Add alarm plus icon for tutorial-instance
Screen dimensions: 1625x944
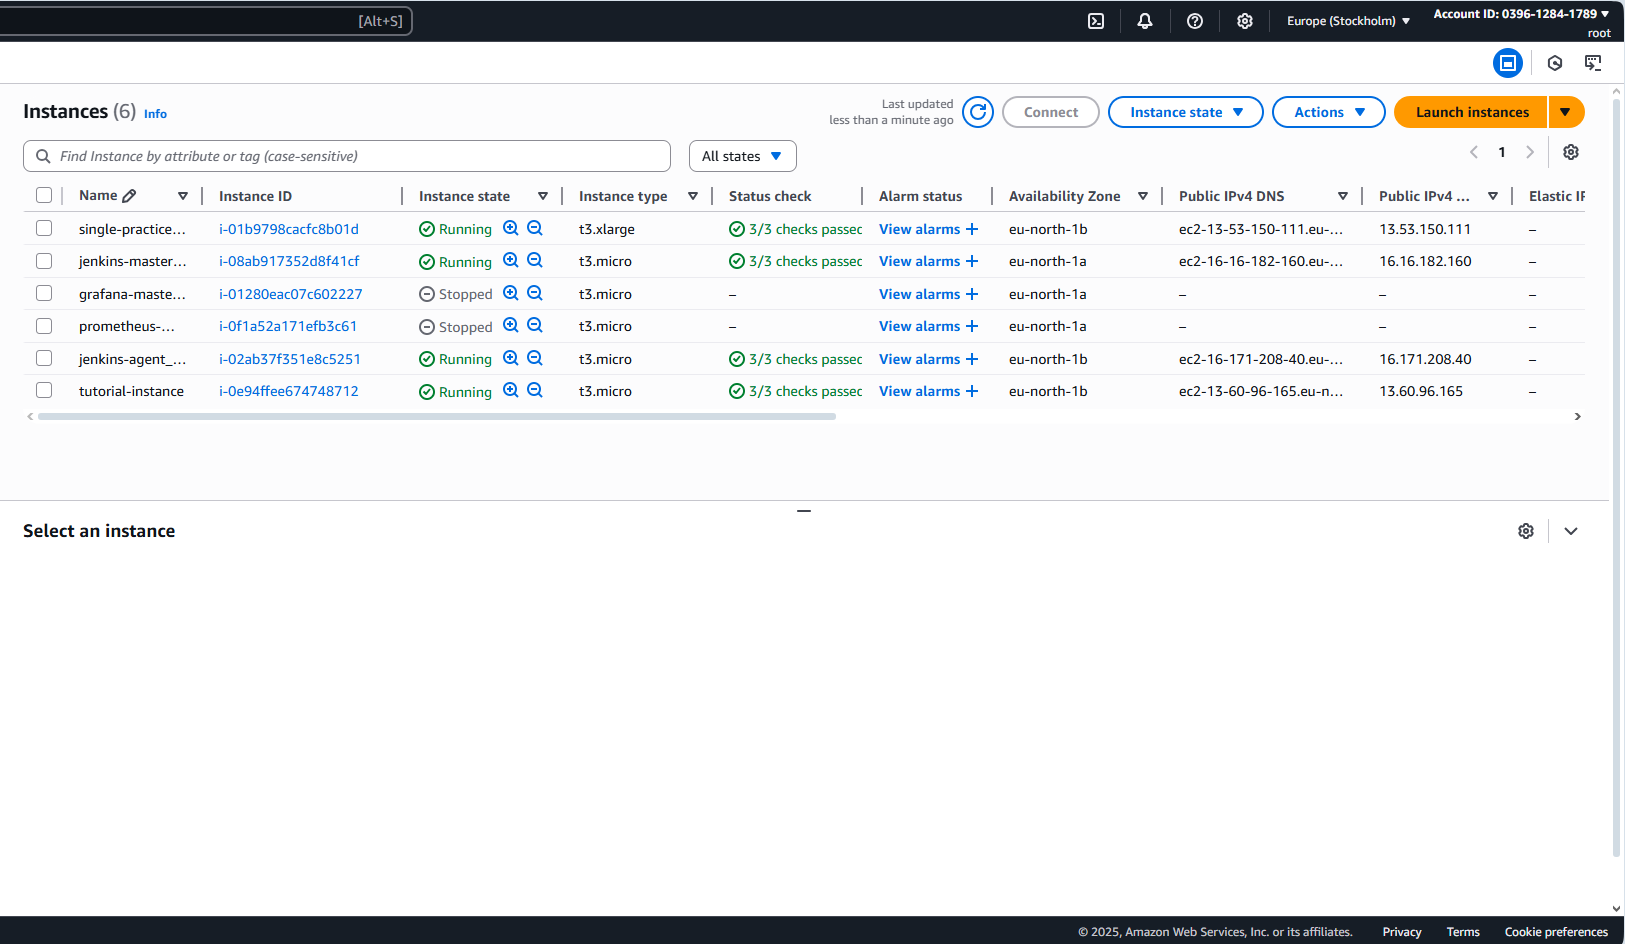click(972, 391)
